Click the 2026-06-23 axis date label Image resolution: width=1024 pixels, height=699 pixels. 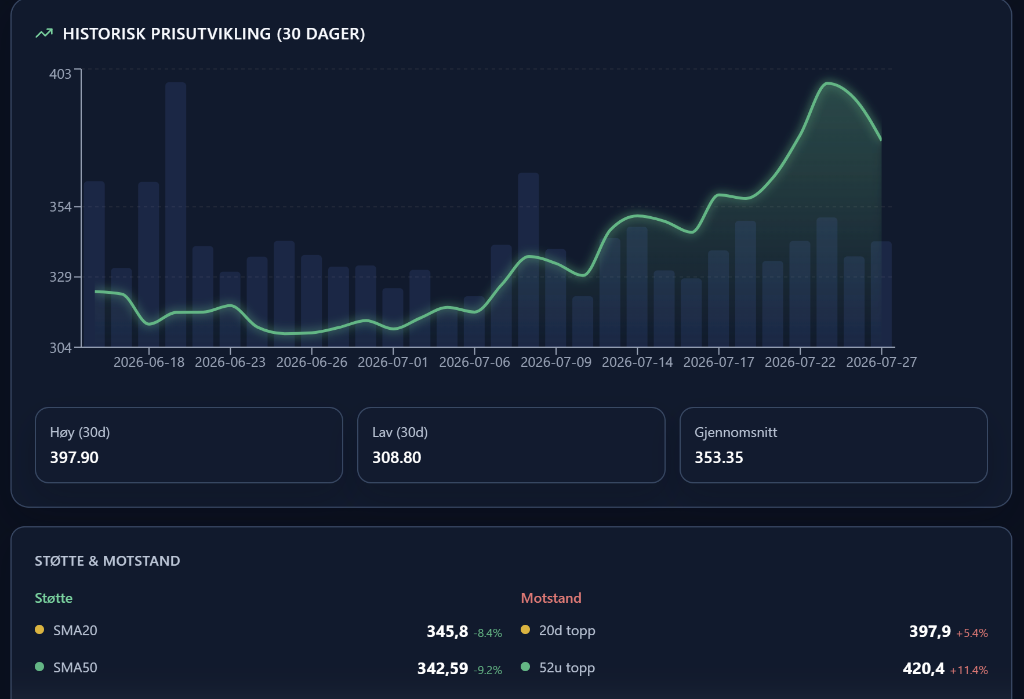point(230,363)
